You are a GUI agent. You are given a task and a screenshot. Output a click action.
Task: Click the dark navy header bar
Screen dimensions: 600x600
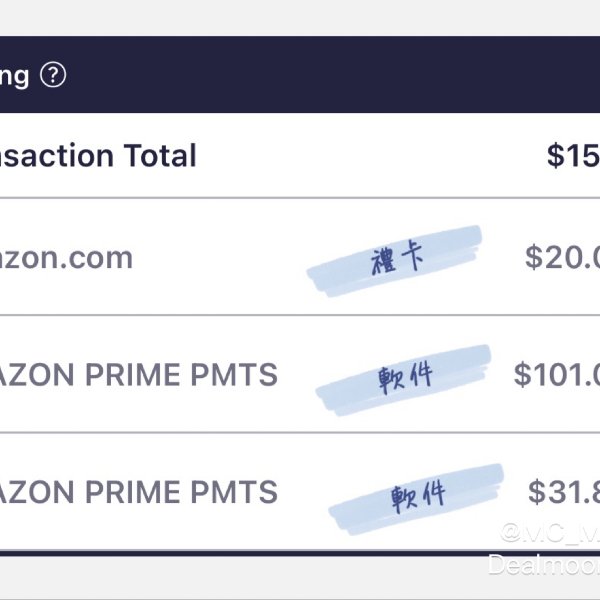[x=300, y=75]
